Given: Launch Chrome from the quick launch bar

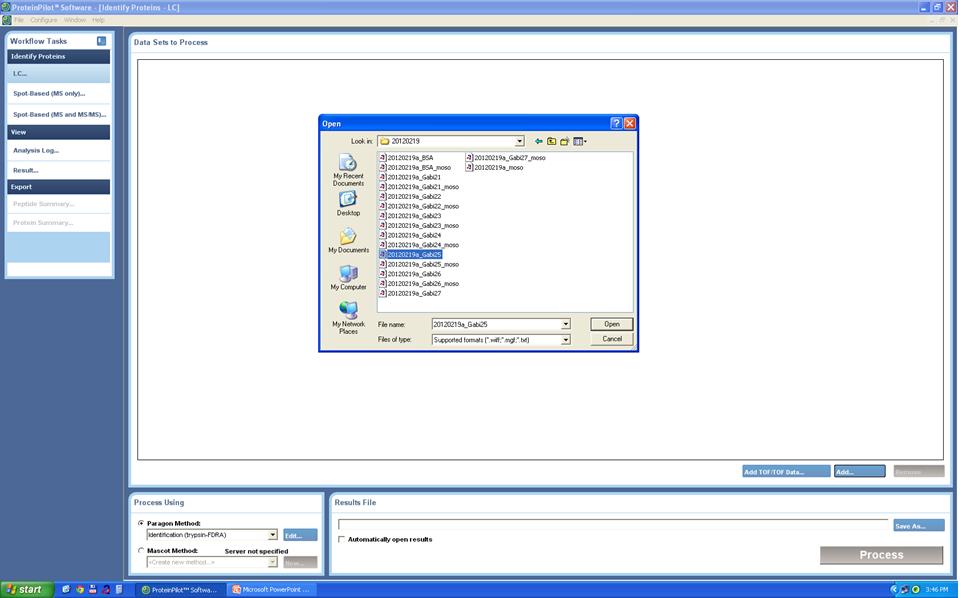Looking at the screenshot, I should [x=80, y=589].
